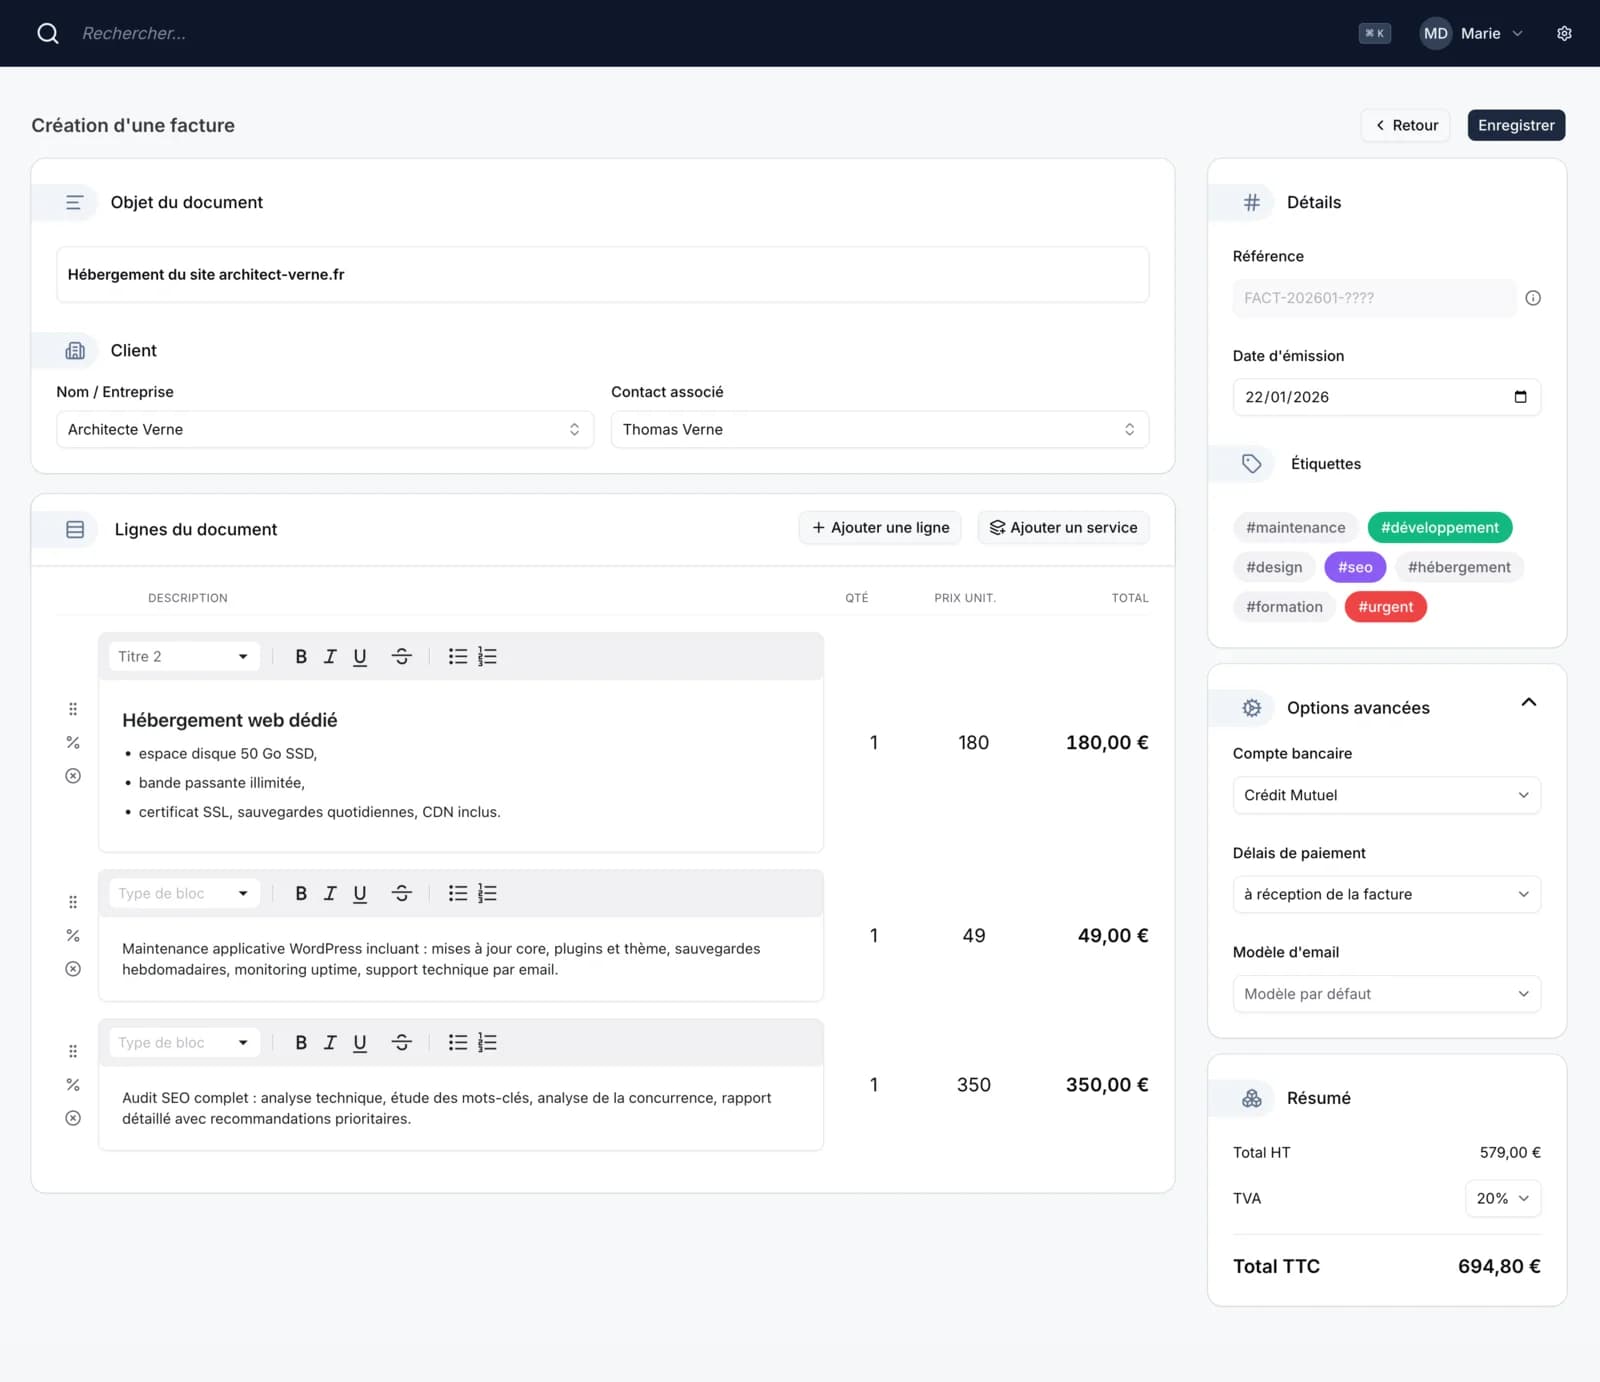Open the Compte bancaire dropdown
1600x1382 pixels.
(x=1386, y=795)
